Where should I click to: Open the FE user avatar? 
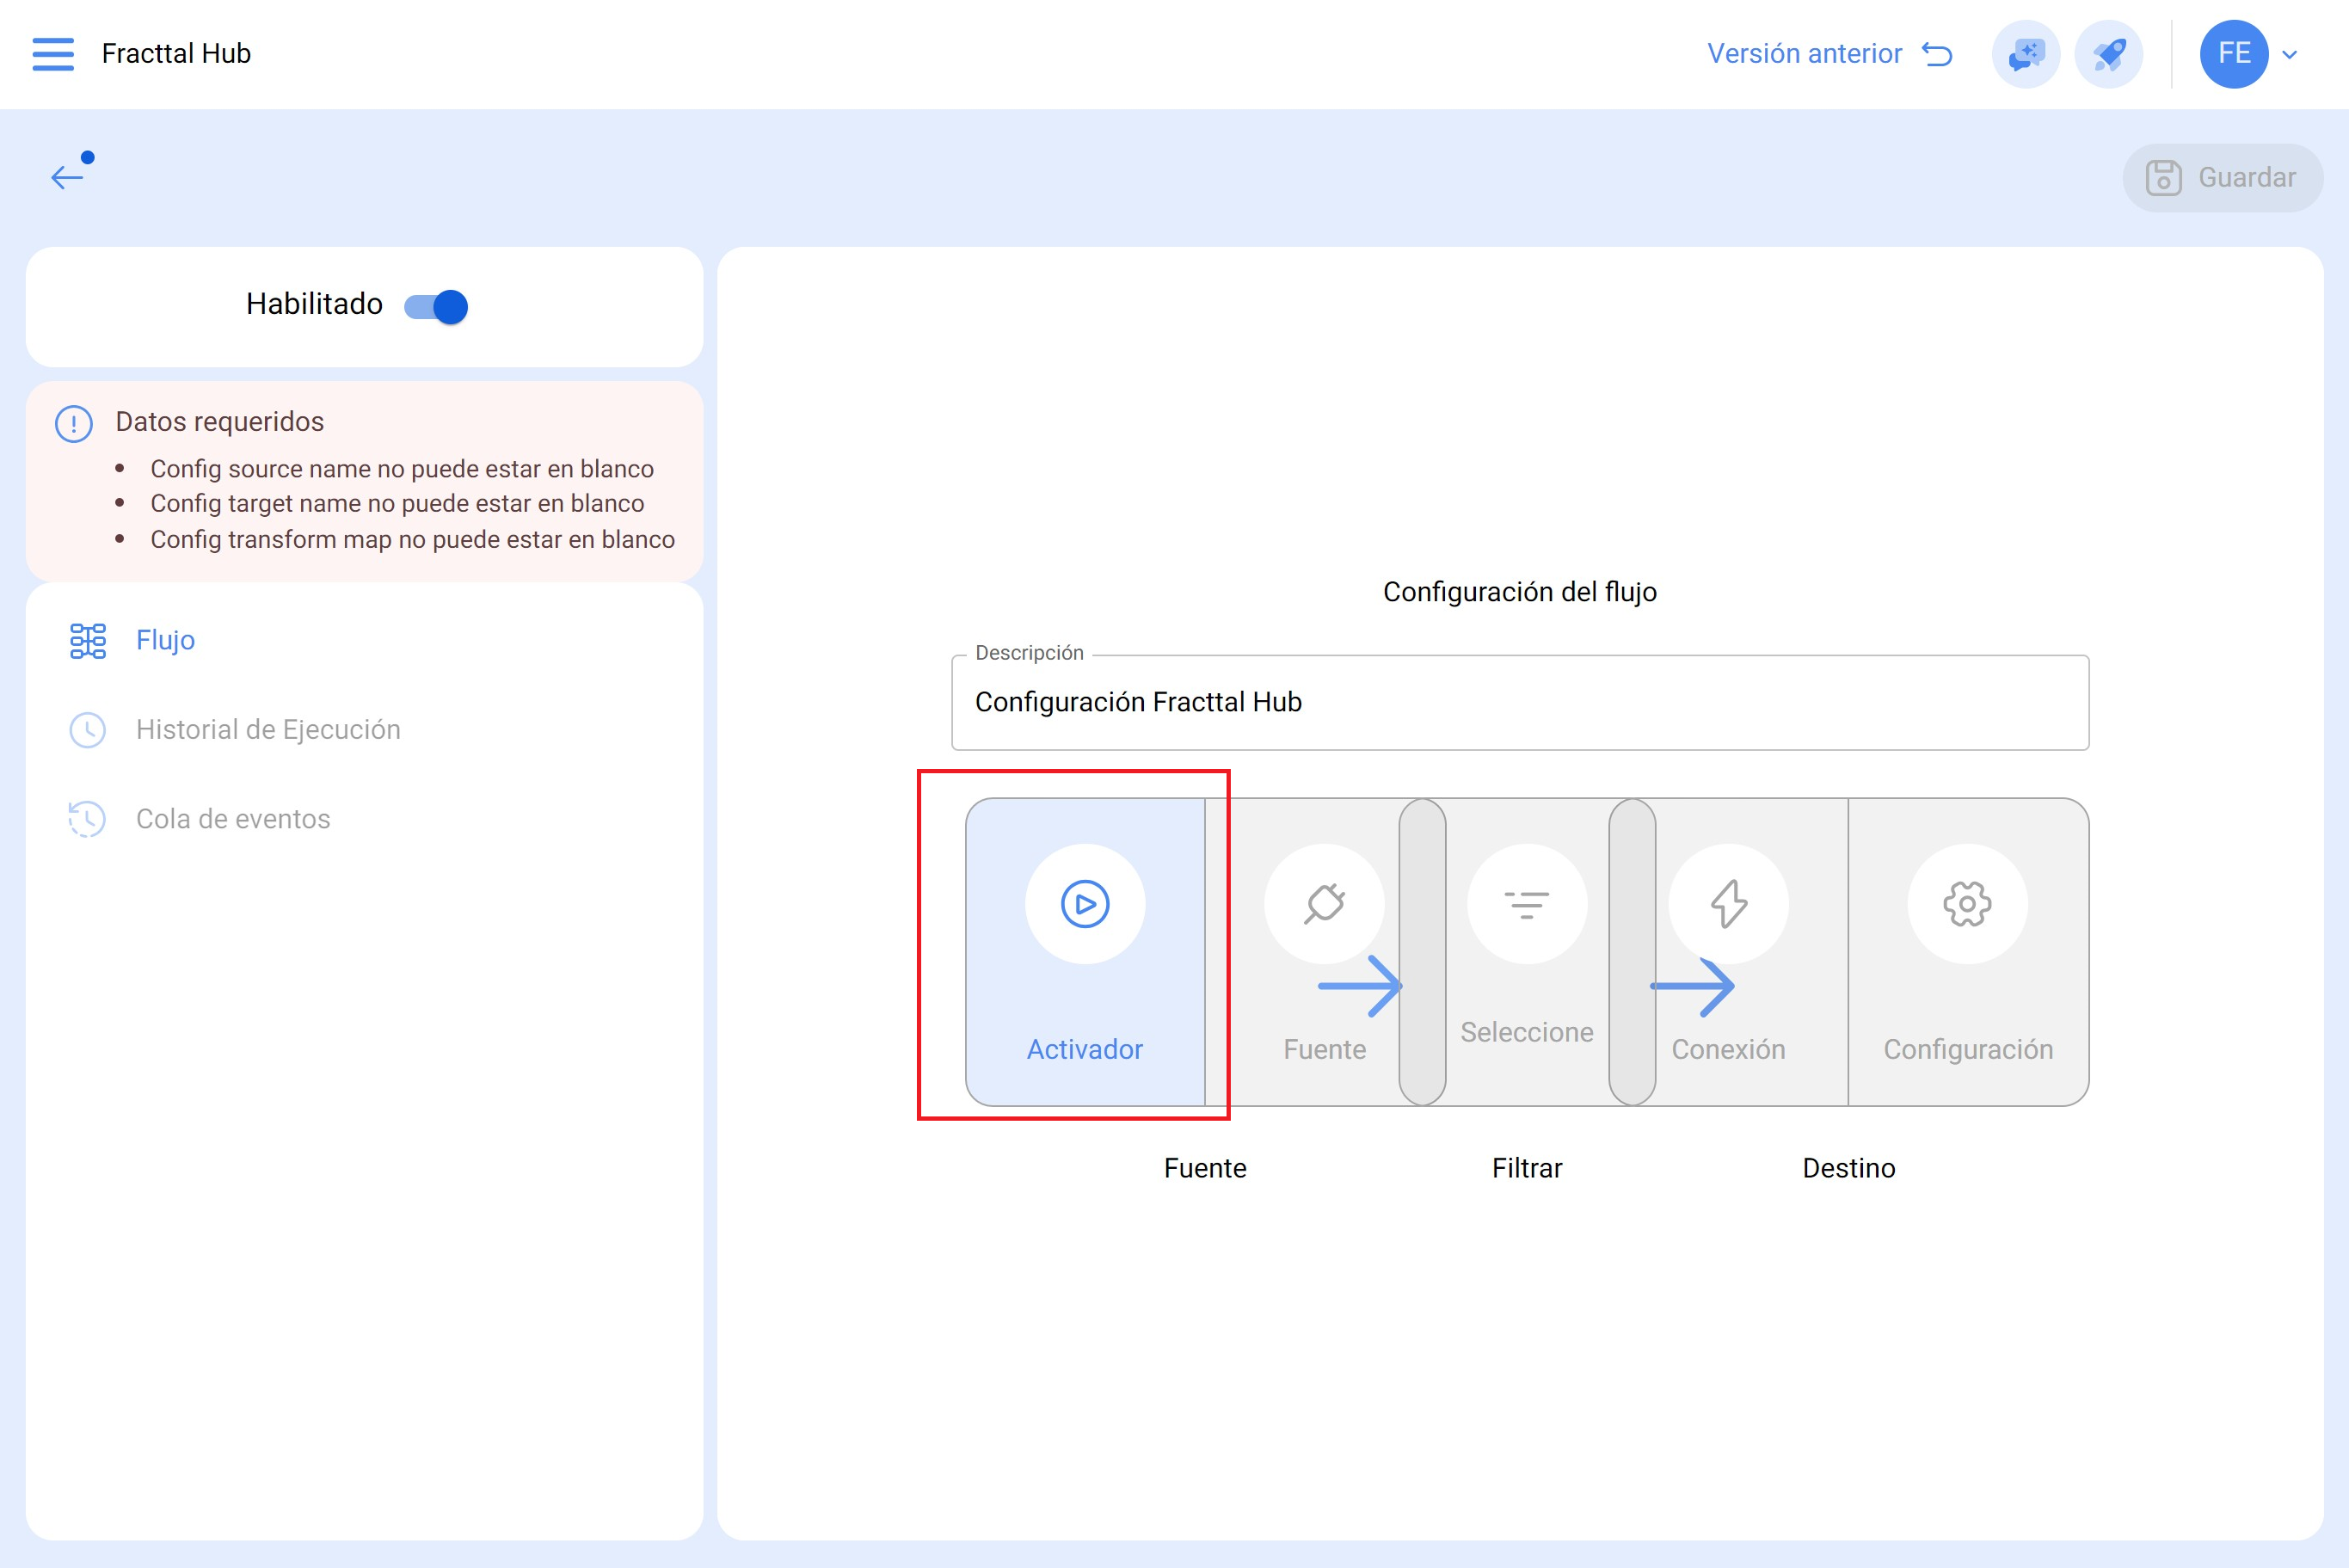(2233, 54)
